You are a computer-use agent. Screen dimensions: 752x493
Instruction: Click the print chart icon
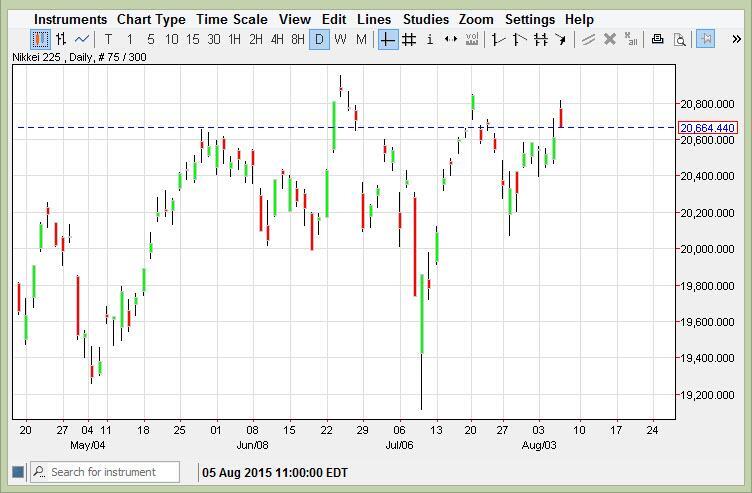point(657,40)
